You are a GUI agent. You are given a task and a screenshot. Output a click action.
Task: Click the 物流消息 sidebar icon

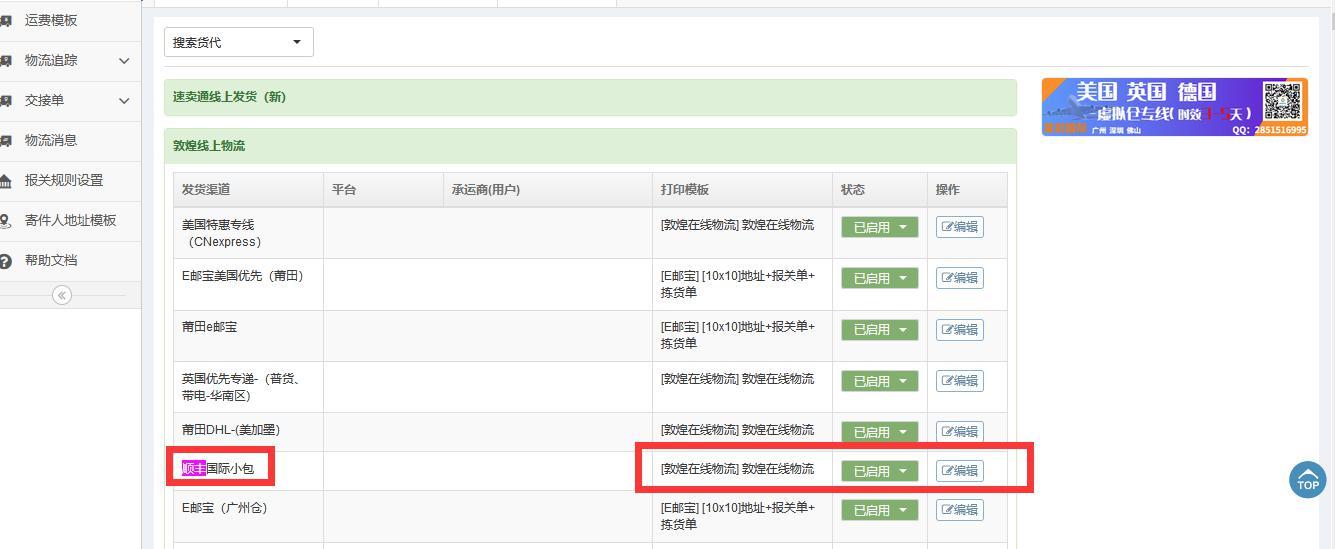tap(6, 140)
